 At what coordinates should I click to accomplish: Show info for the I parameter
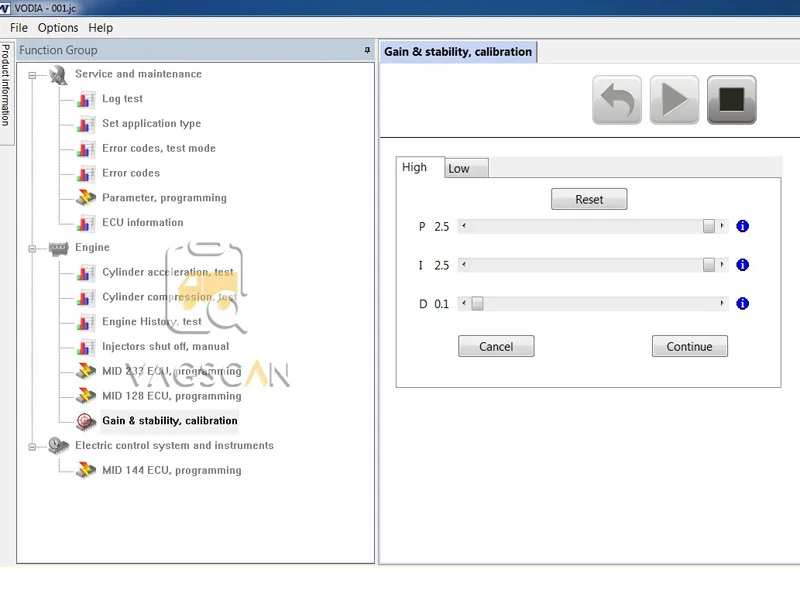(x=742, y=265)
